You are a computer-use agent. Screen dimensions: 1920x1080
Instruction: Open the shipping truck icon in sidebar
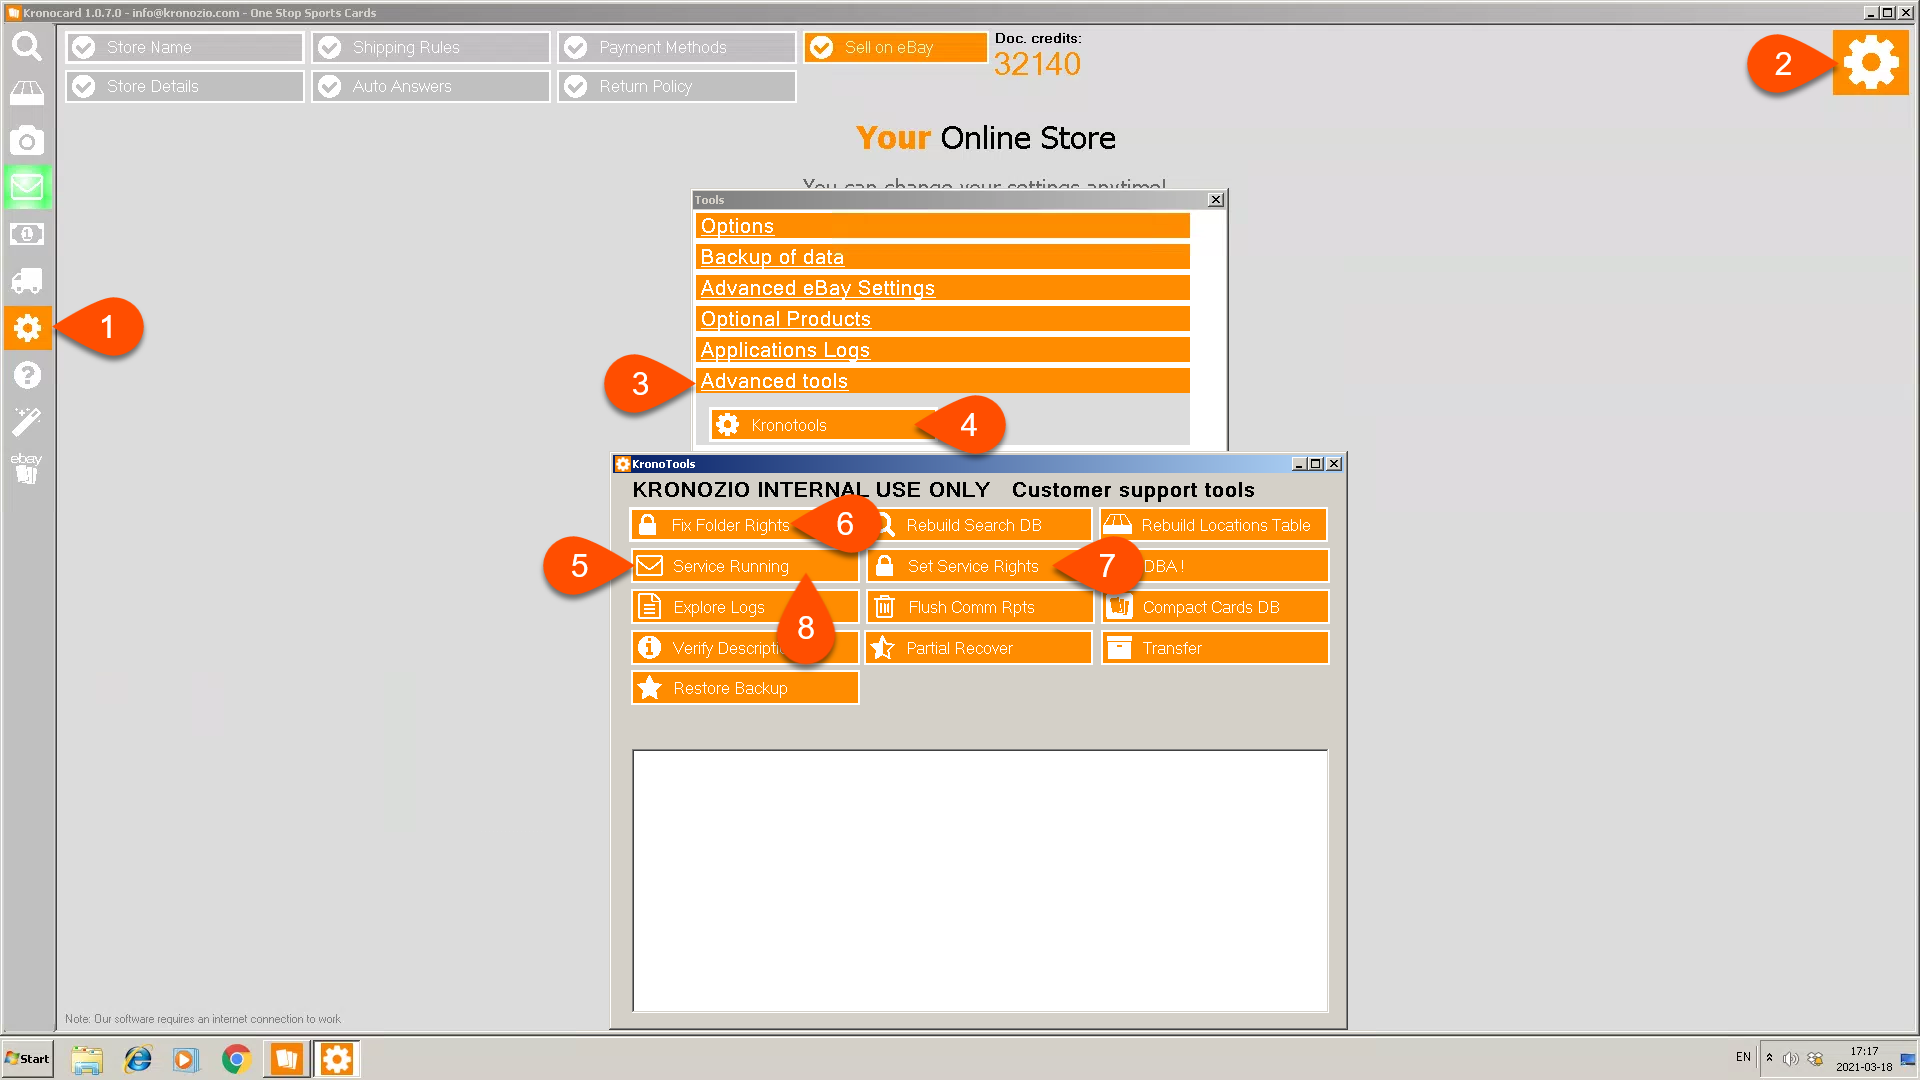point(27,281)
